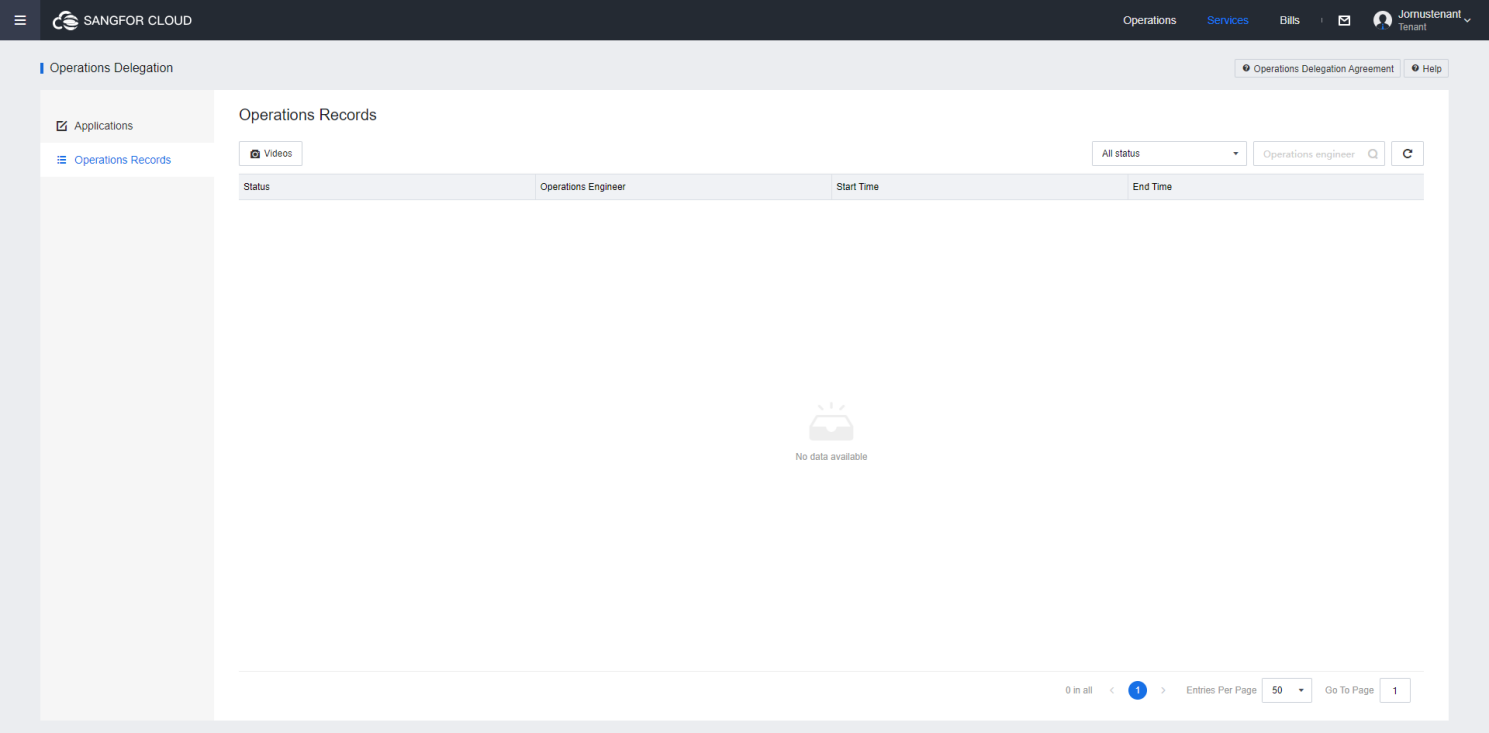This screenshot has height=733, width=1489.
Task: Click the Status column header
Action: [x=387, y=187]
